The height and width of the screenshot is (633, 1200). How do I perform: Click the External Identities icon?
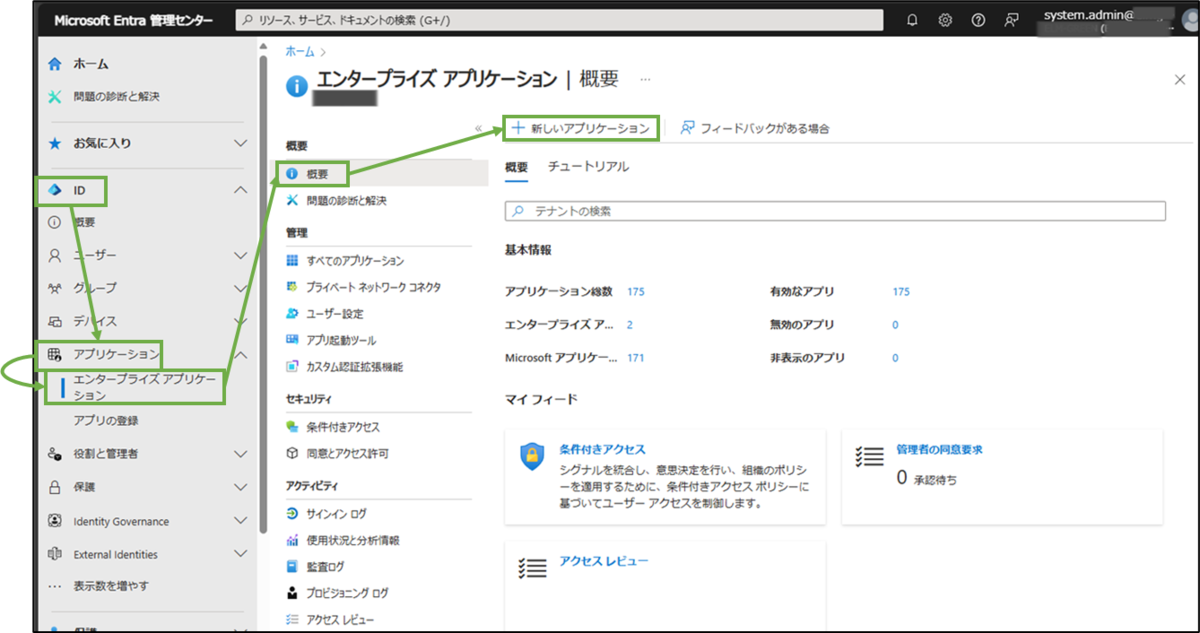(55, 554)
